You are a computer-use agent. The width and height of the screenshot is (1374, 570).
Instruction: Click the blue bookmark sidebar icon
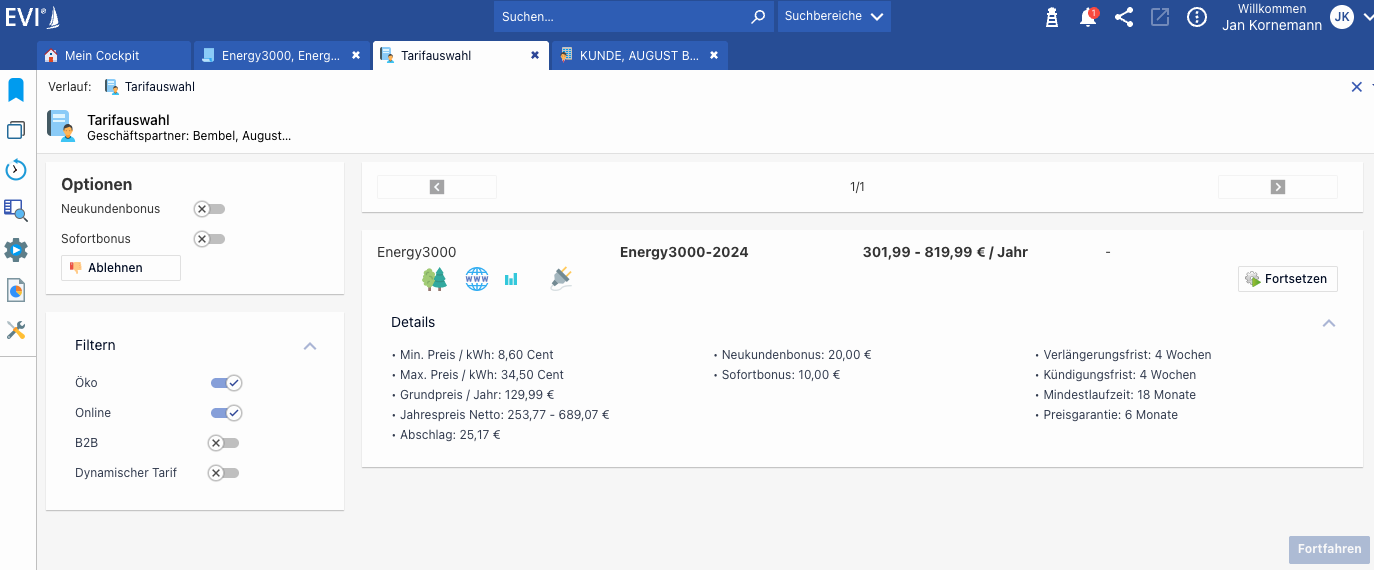[x=16, y=91]
